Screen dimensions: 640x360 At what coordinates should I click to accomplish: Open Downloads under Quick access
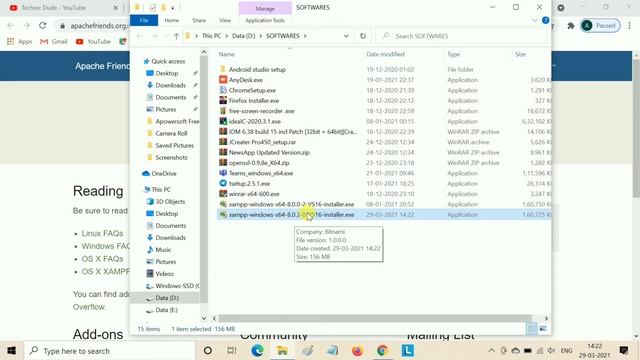click(170, 85)
